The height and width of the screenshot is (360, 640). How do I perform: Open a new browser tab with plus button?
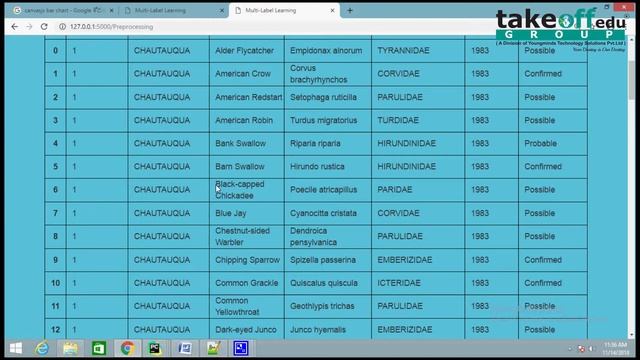(x=350, y=11)
